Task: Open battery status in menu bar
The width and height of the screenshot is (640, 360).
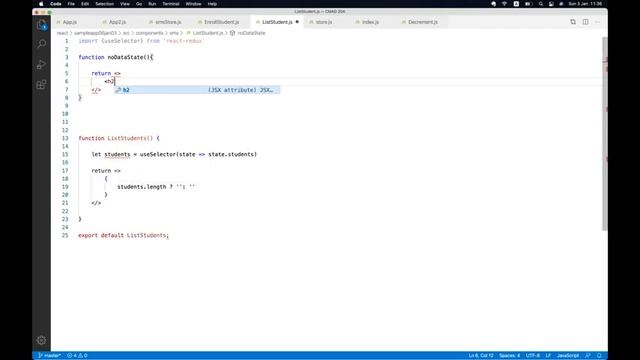Action: pyautogui.click(x=528, y=4)
